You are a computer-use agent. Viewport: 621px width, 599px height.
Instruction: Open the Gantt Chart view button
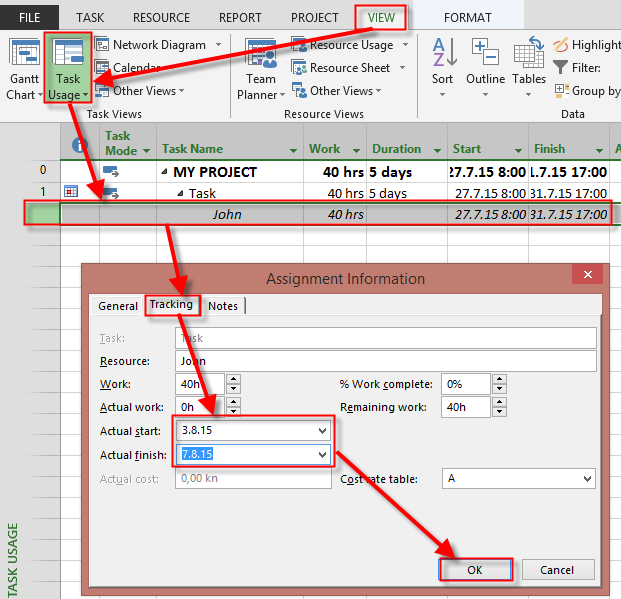point(22,67)
